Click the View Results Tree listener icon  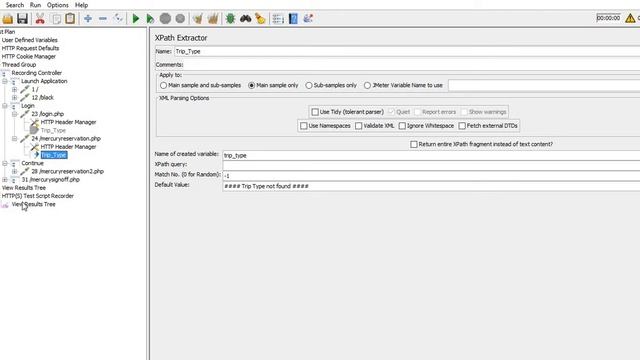pyautogui.click(x=5, y=204)
